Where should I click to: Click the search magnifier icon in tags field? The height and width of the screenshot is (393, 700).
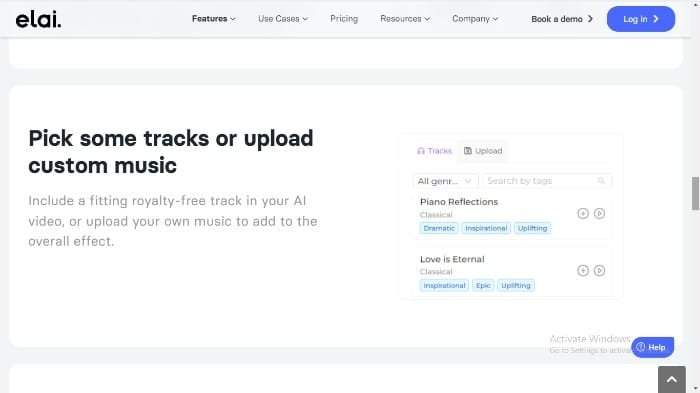coord(601,181)
